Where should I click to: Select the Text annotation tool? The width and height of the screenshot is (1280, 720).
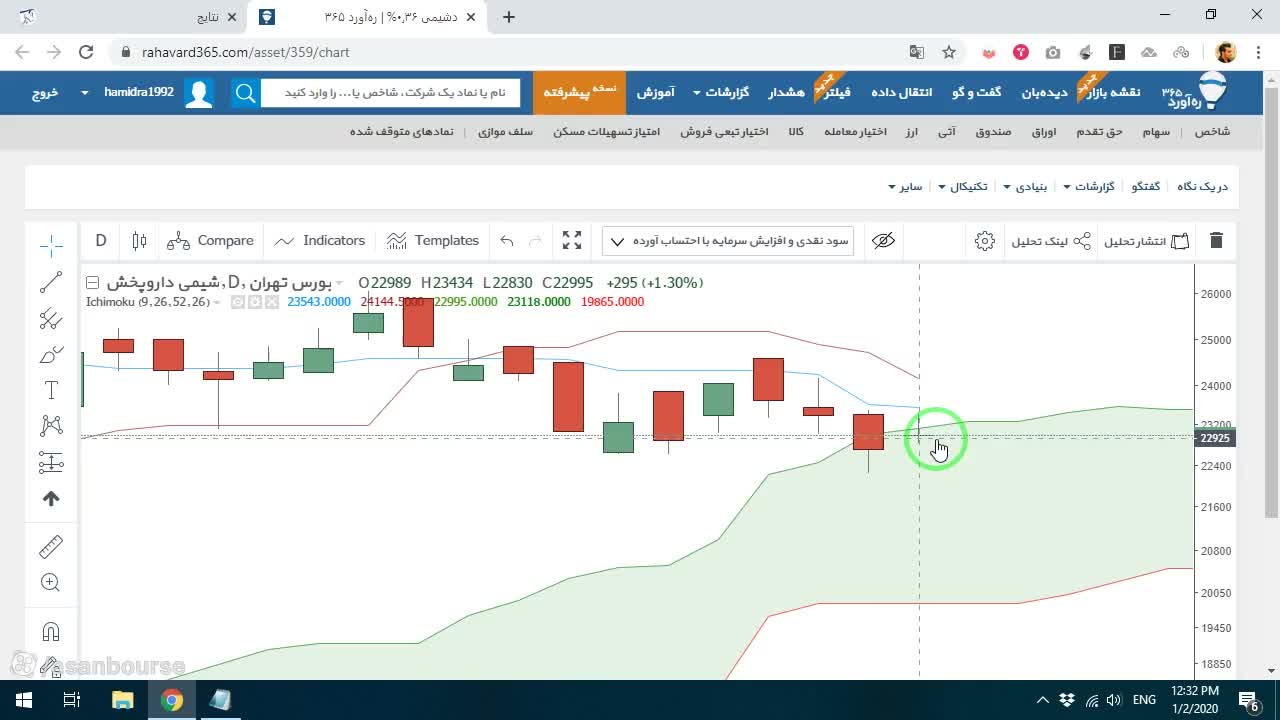pyautogui.click(x=51, y=390)
